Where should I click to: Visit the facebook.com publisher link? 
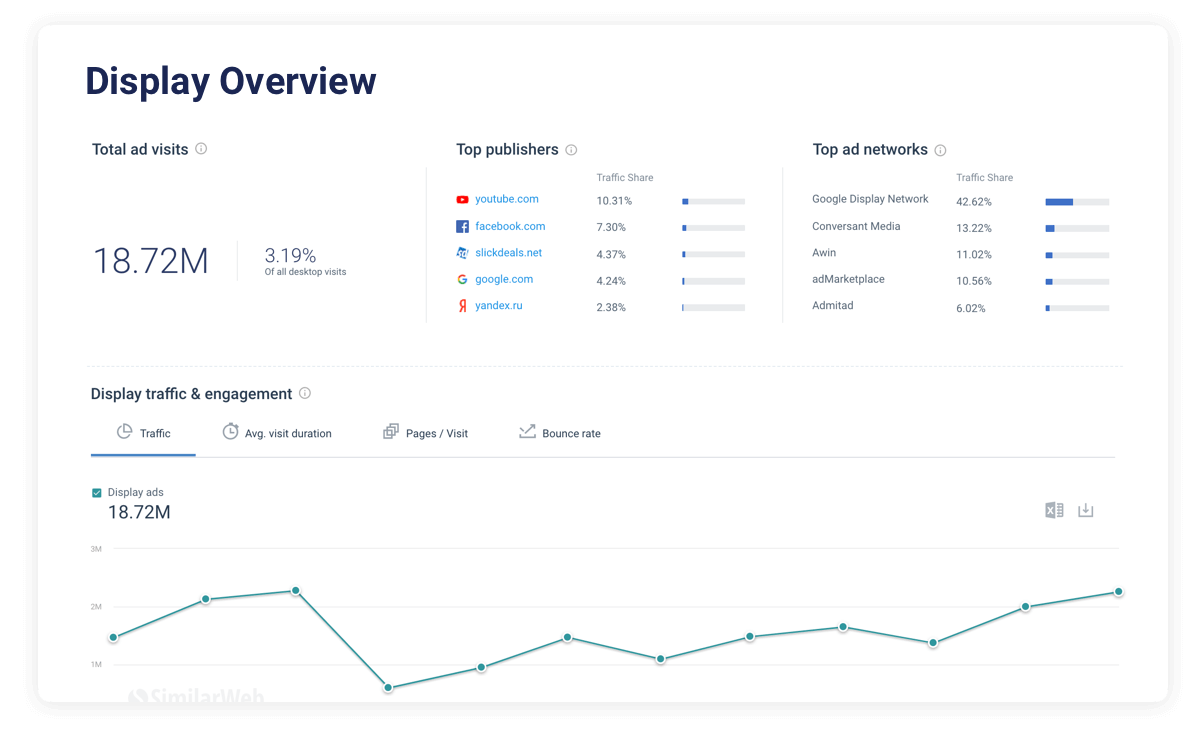(x=511, y=226)
